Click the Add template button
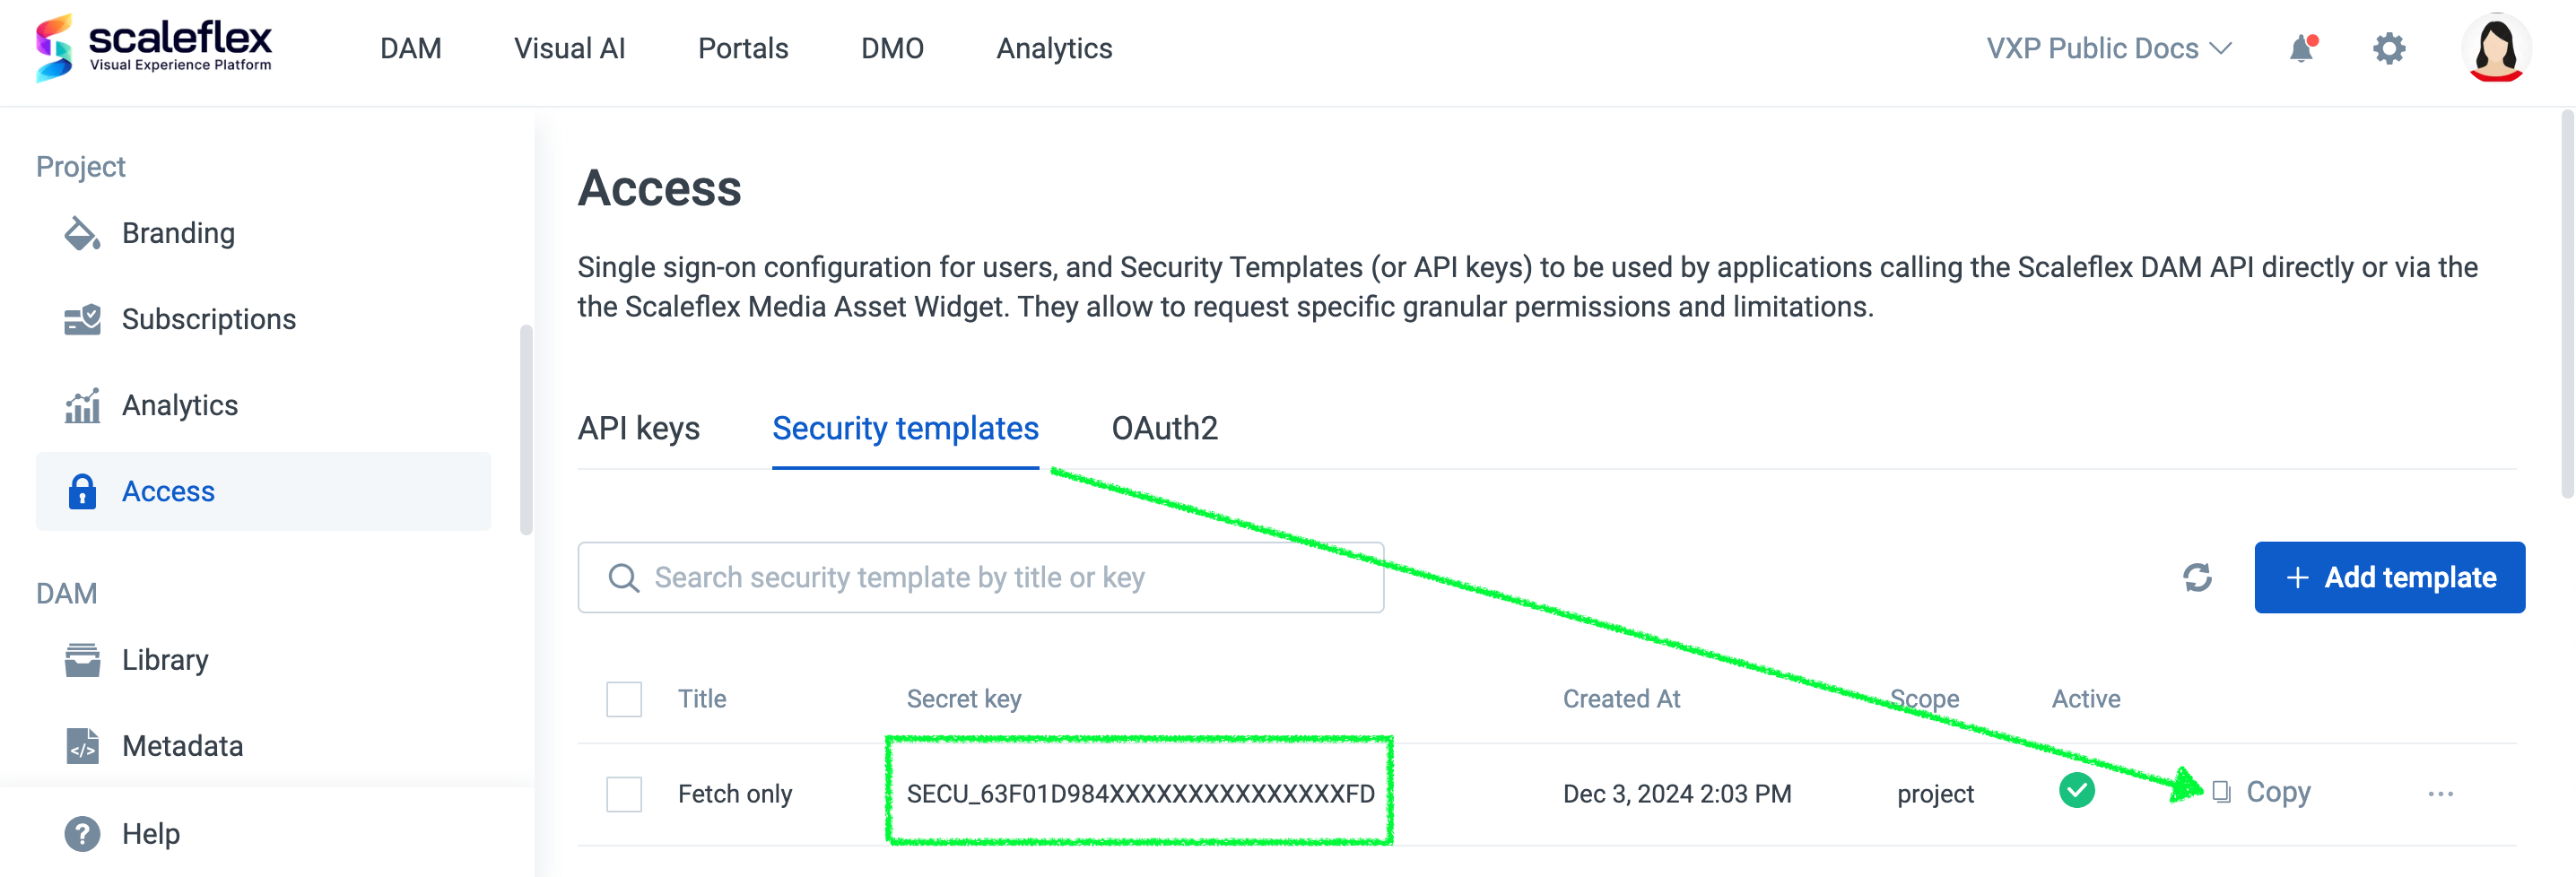 [2389, 577]
